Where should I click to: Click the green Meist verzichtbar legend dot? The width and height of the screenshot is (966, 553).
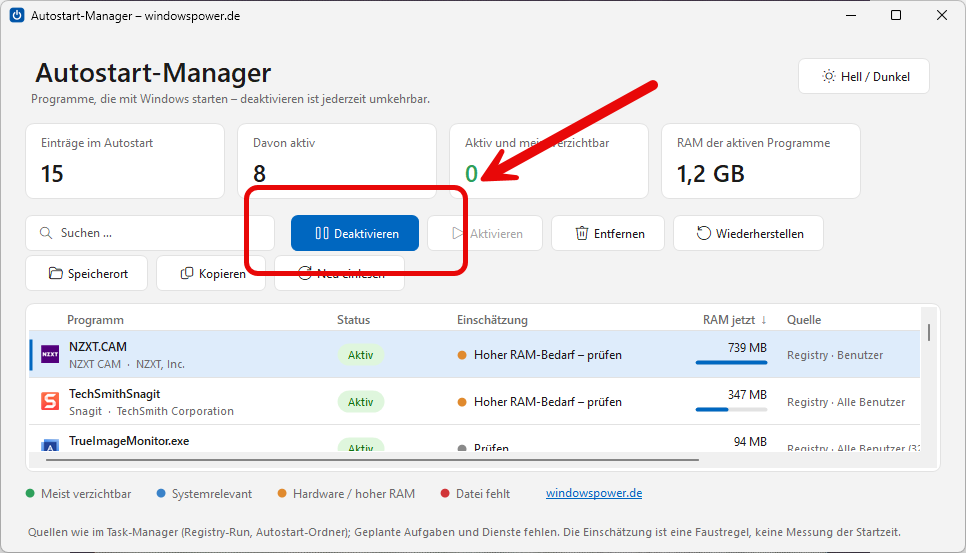click(30, 493)
